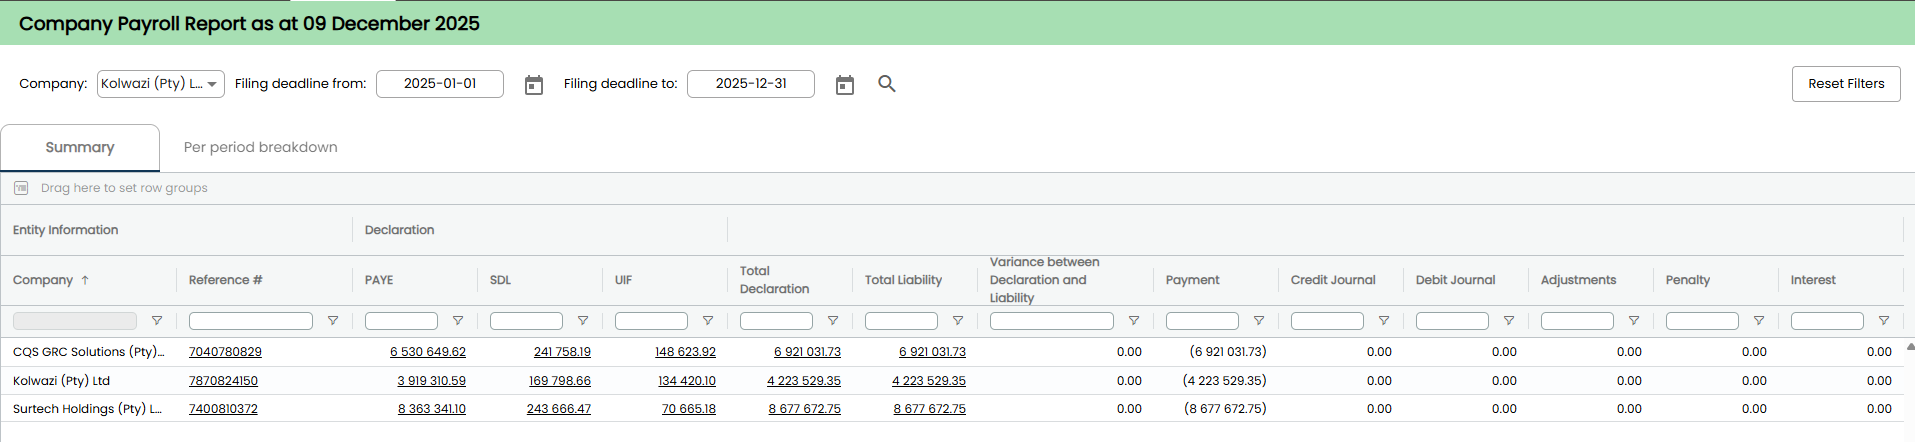Open reference link 7870824150

click(x=223, y=381)
